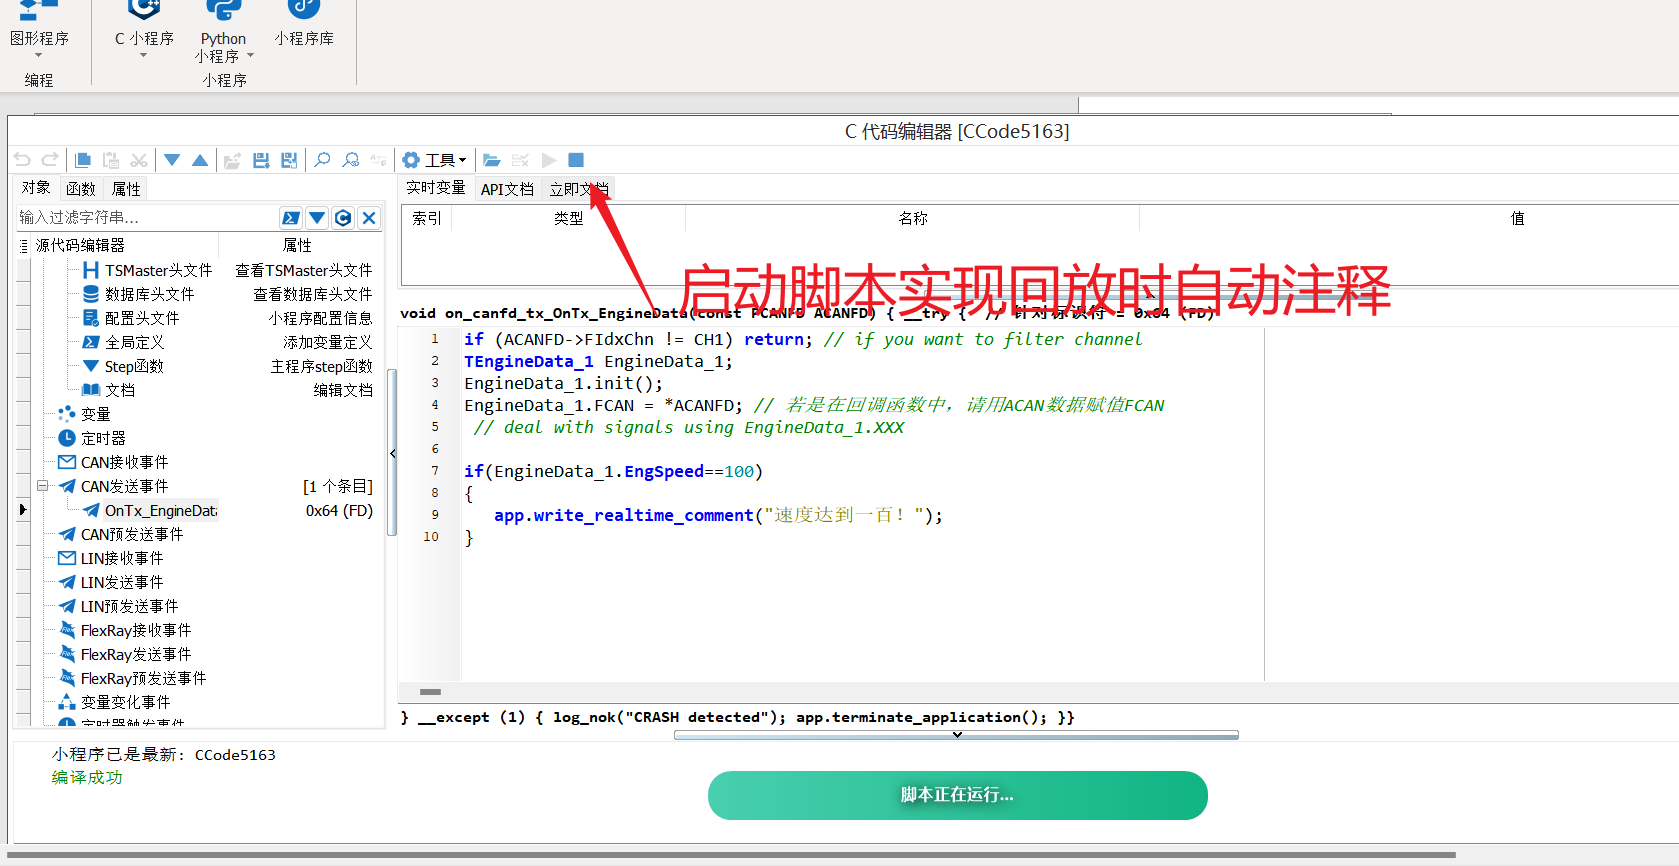Open dropdown triangle beside filter box
This screenshot has height=866, width=1679.
click(x=317, y=218)
